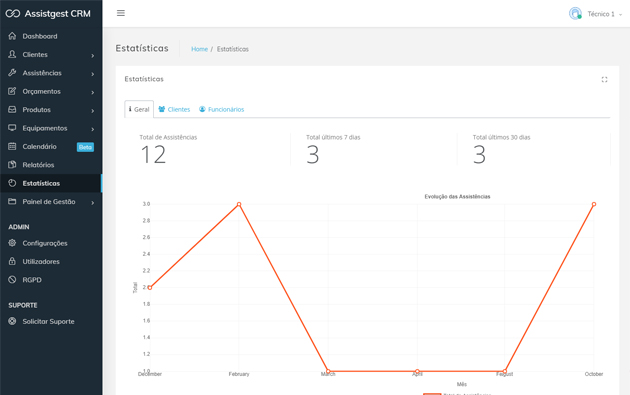630x395 pixels.
Task: Click the group icon on Clientes tab
Action: [162, 109]
